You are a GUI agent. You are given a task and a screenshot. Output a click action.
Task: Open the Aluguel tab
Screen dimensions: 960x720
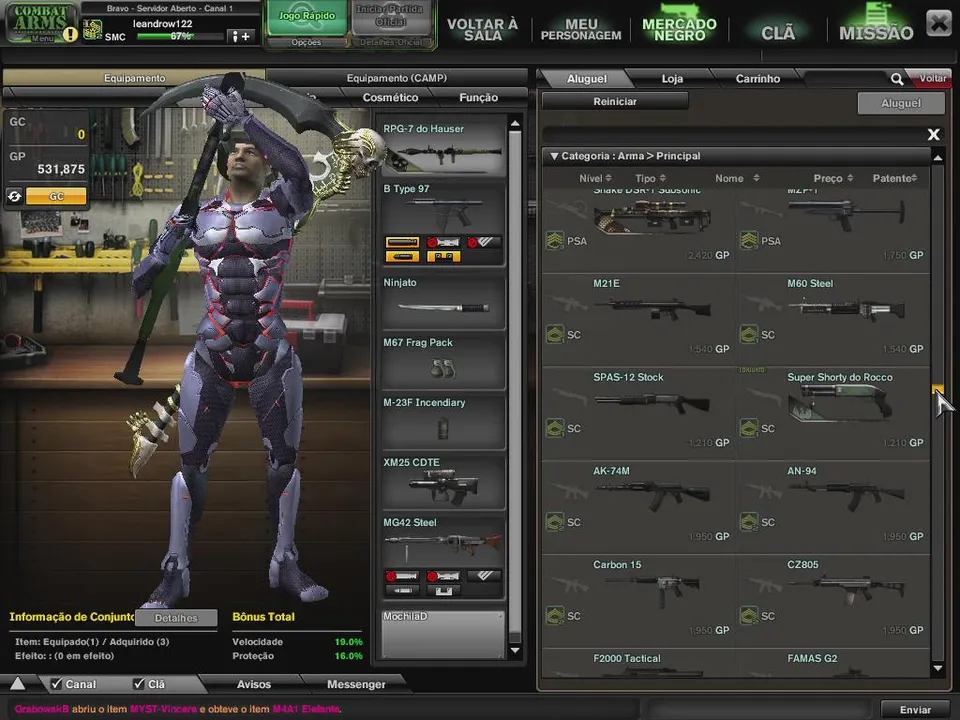pyautogui.click(x=587, y=78)
